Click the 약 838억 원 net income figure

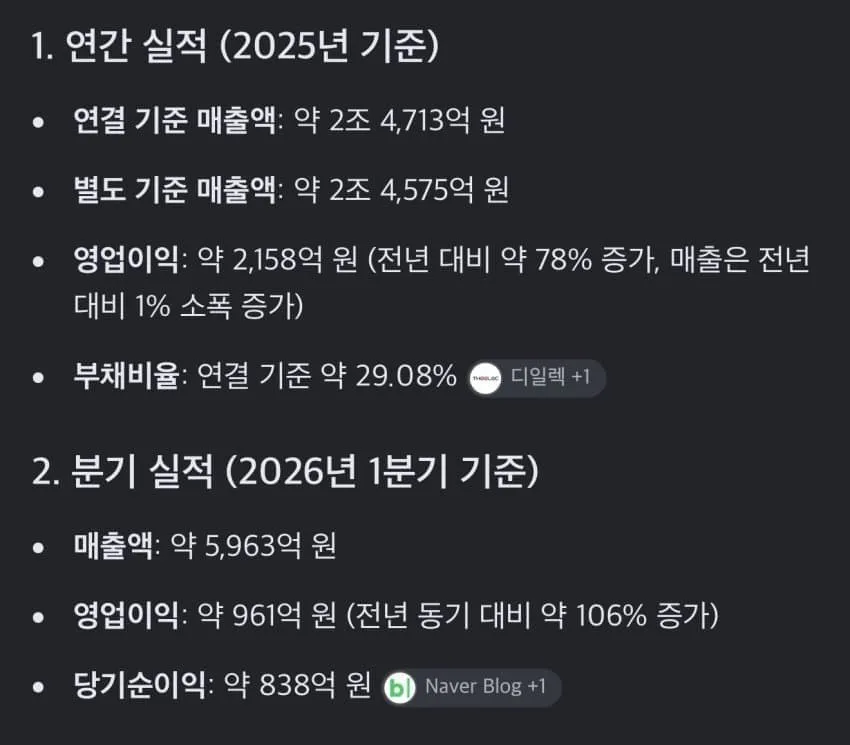[297, 685]
